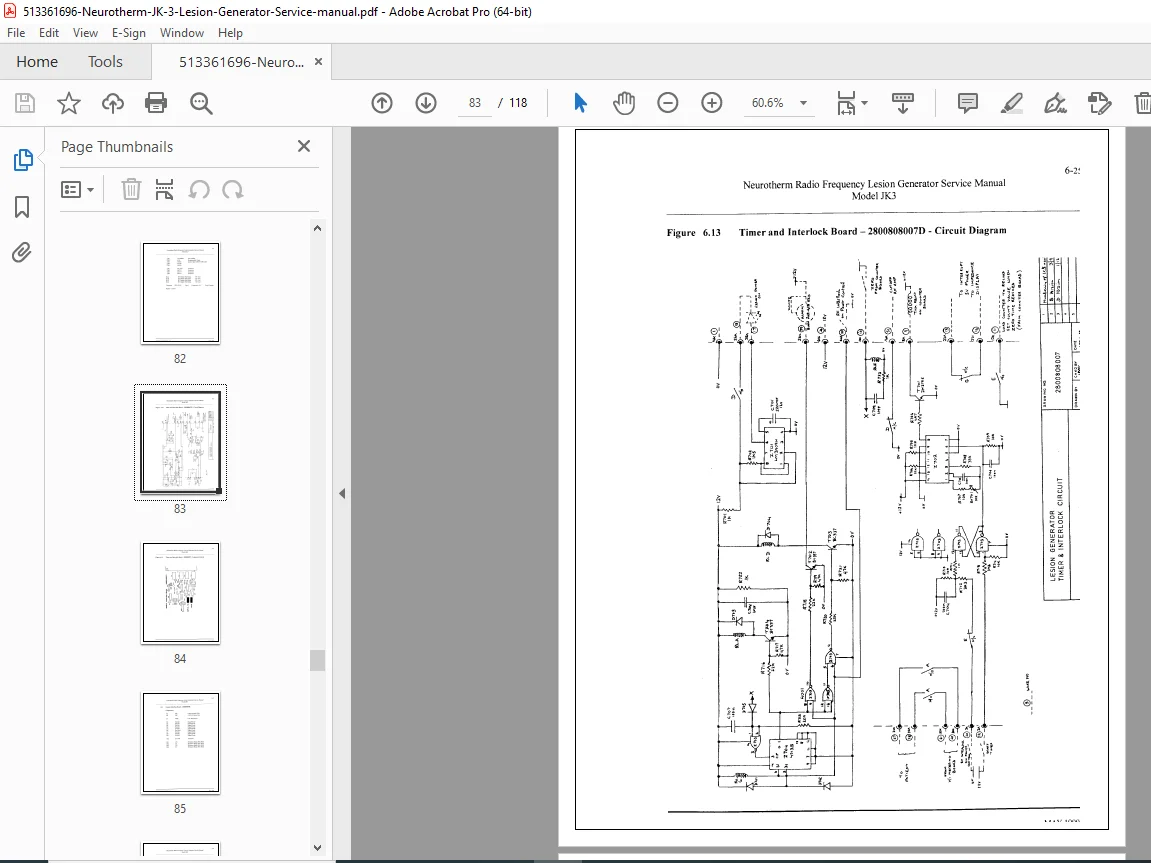Zoom out with minus button
This screenshot has width=1151, height=863.
coord(667,103)
